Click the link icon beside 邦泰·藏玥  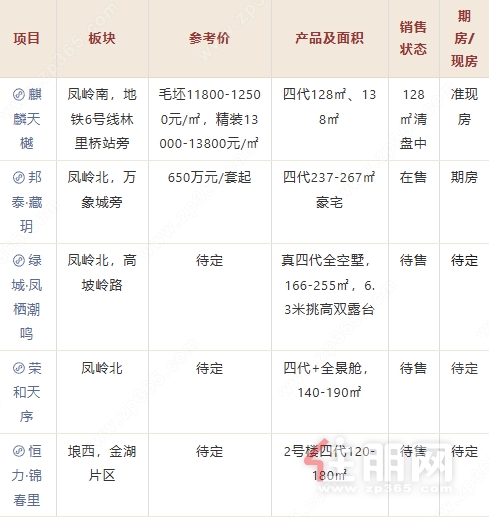pyautogui.click(x=19, y=178)
